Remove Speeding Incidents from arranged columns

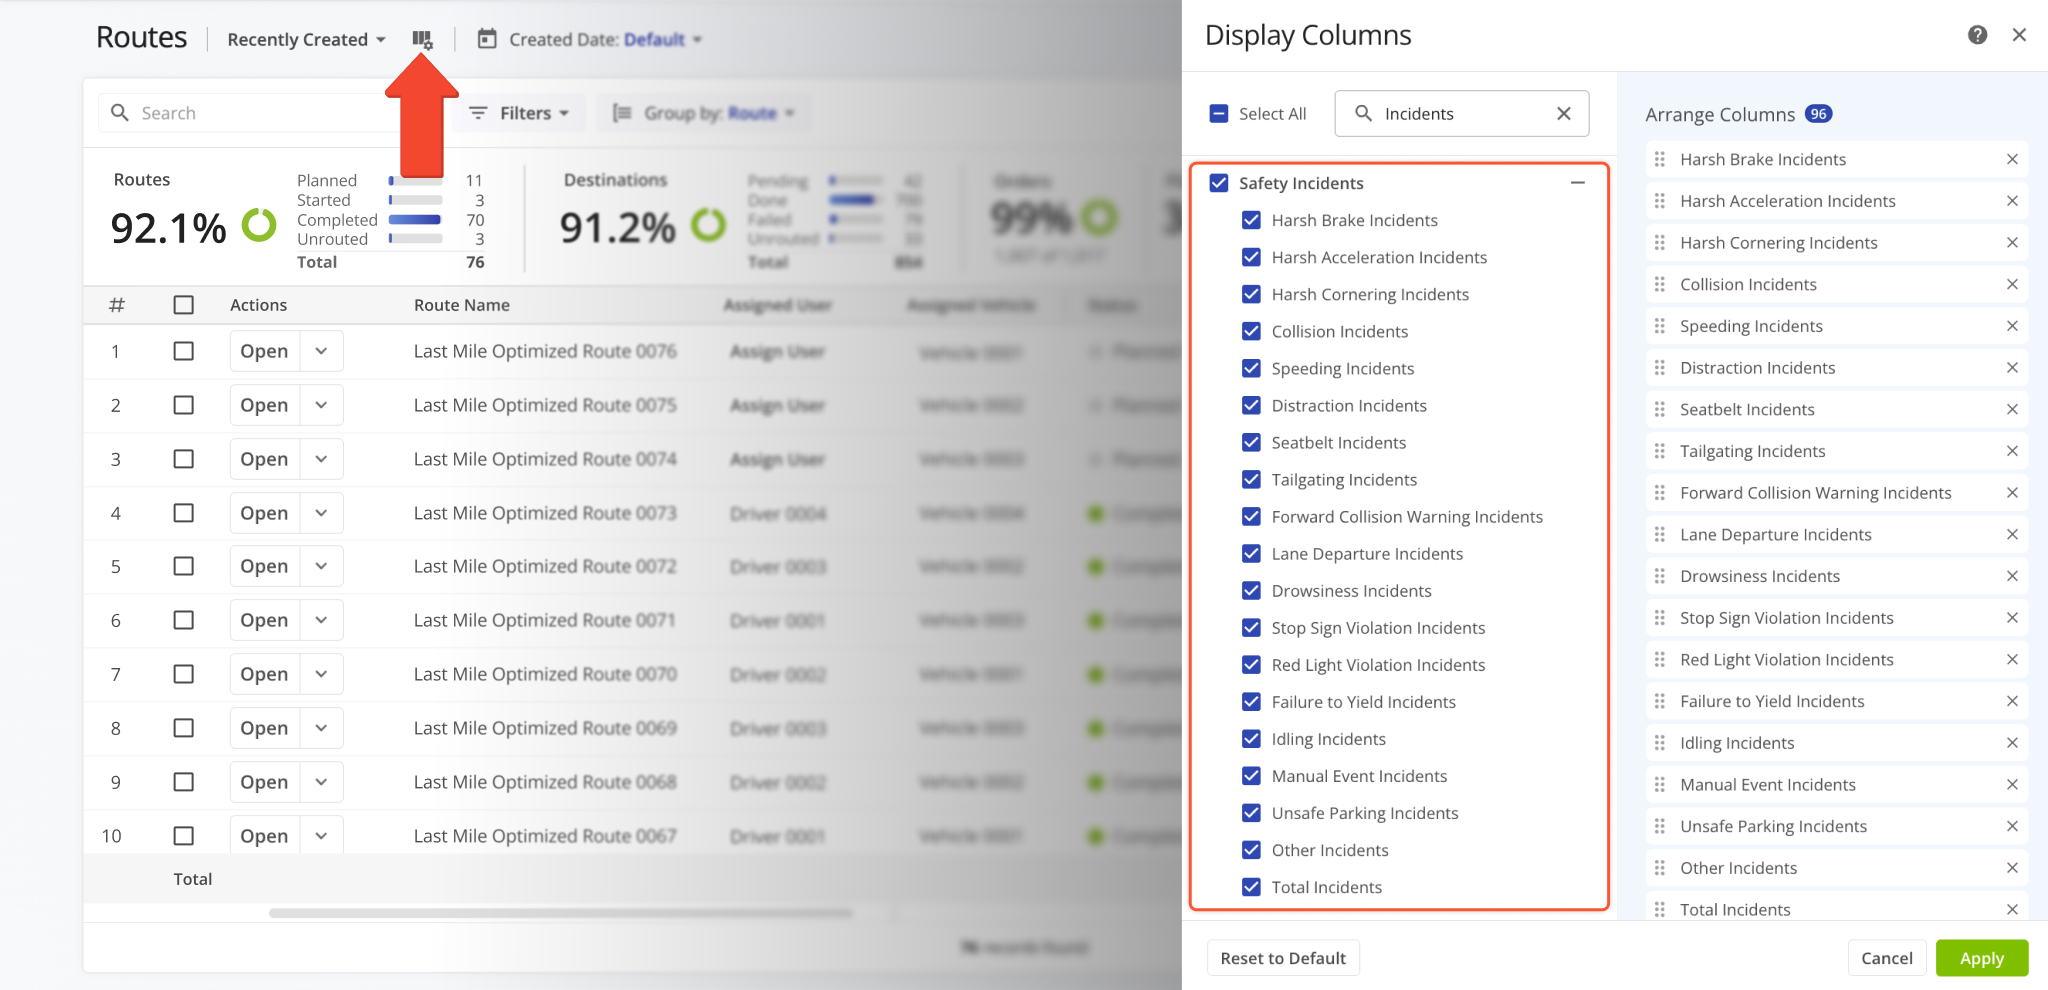[2012, 326]
